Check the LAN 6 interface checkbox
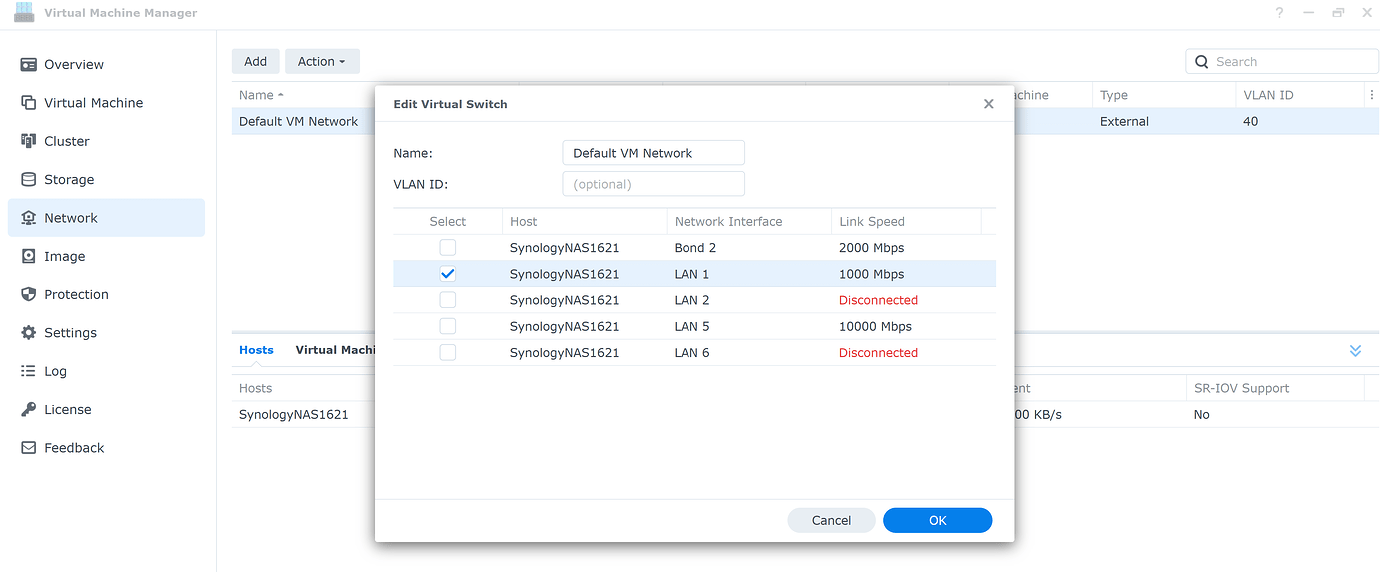Screen dimensions: 1380x572 (x=447, y=352)
